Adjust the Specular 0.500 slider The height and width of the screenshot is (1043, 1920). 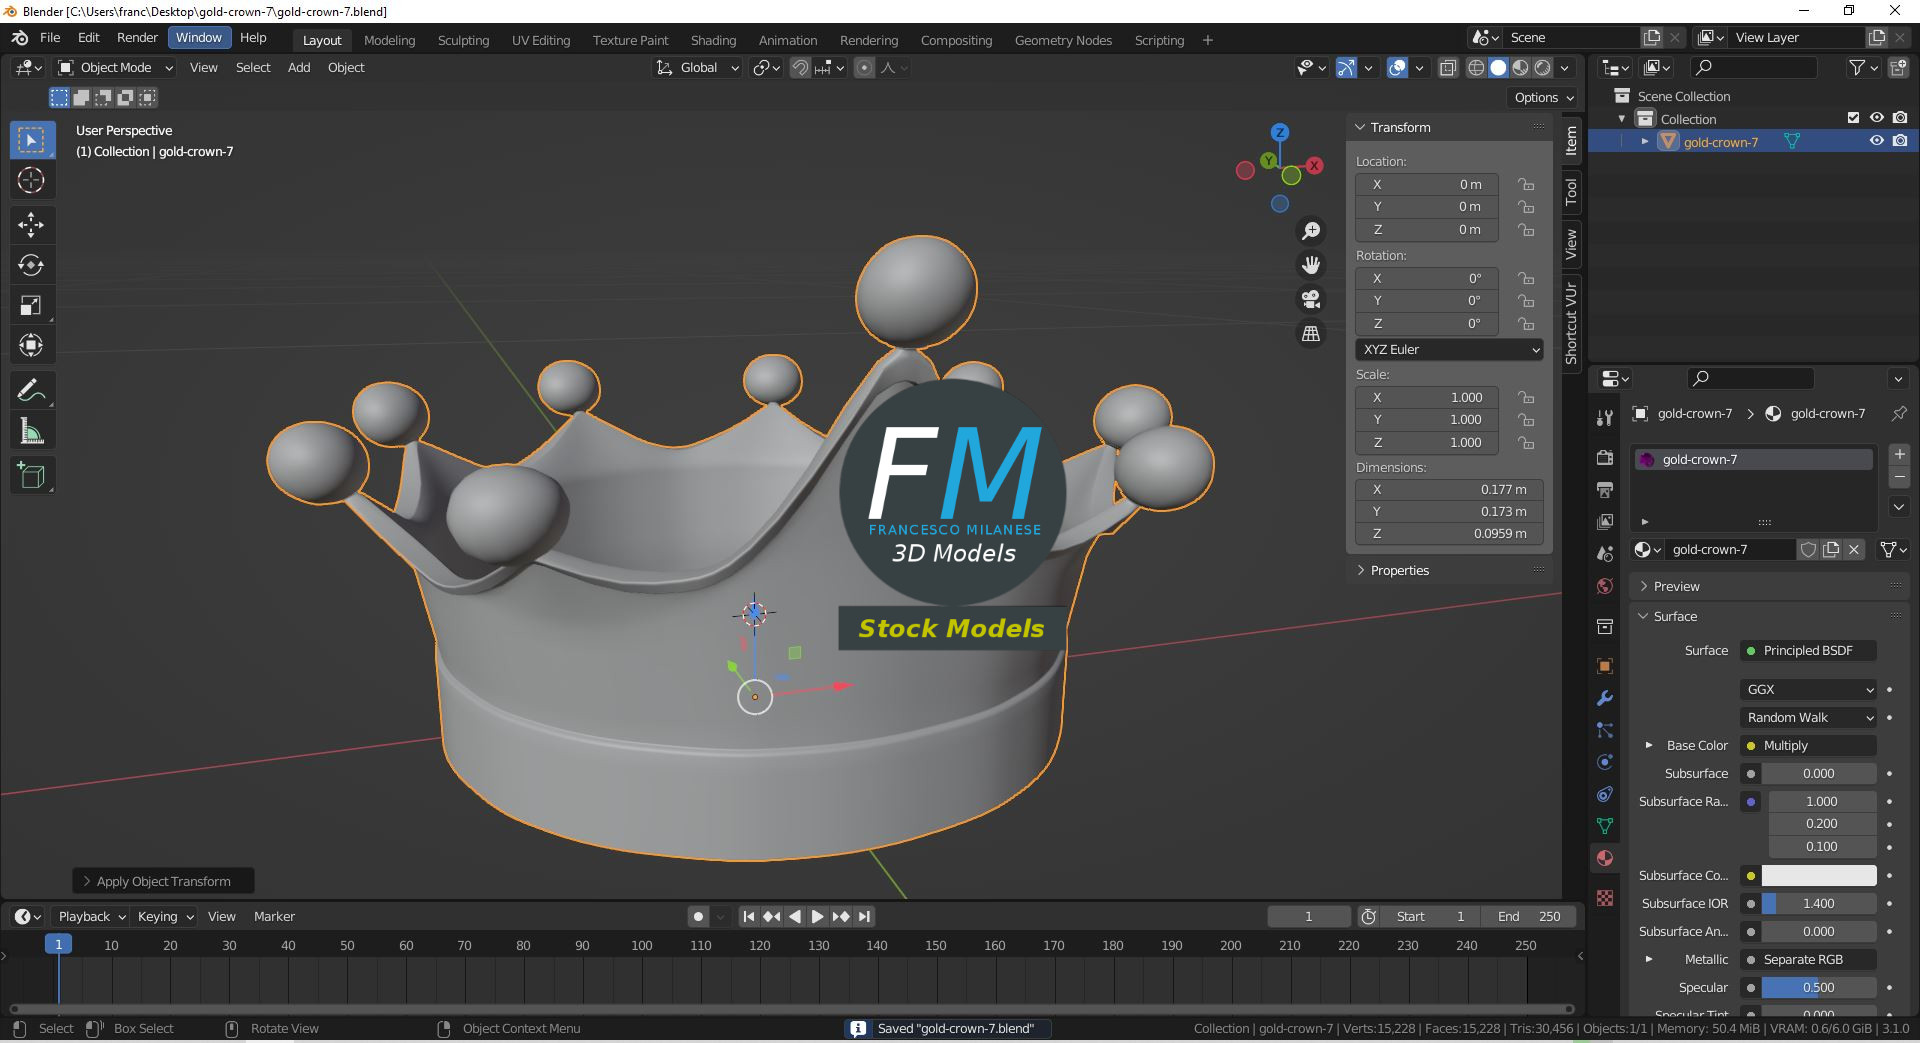click(x=1819, y=987)
